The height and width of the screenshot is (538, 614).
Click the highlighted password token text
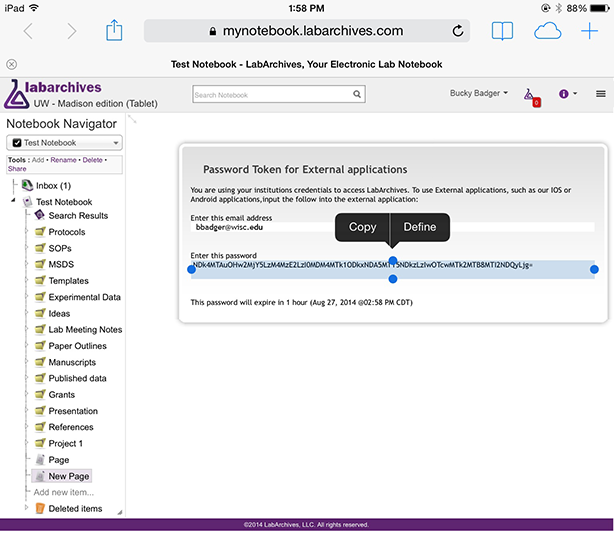tap(363, 265)
